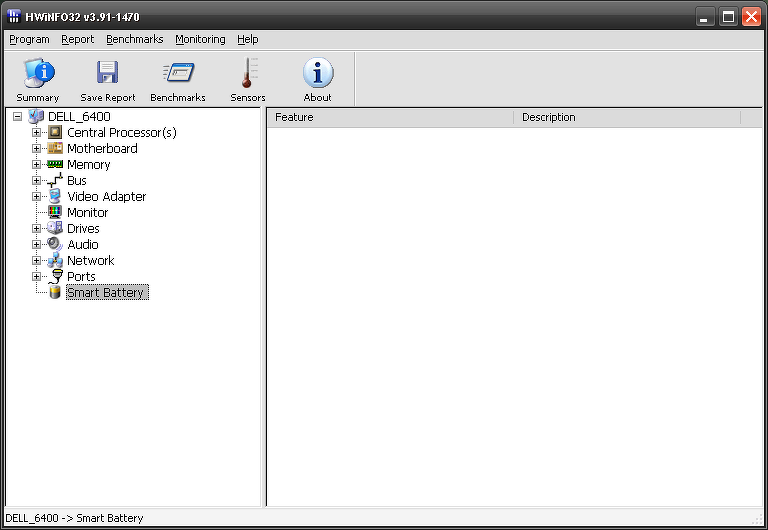Screen dimensions: 768x530
Task: Select the Network label
Action: (x=91, y=261)
